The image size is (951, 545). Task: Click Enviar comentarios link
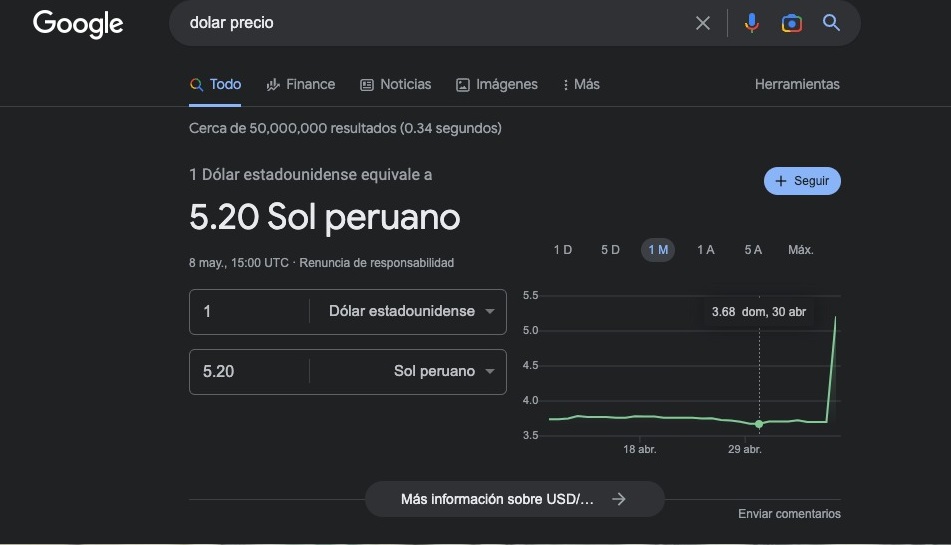789,513
